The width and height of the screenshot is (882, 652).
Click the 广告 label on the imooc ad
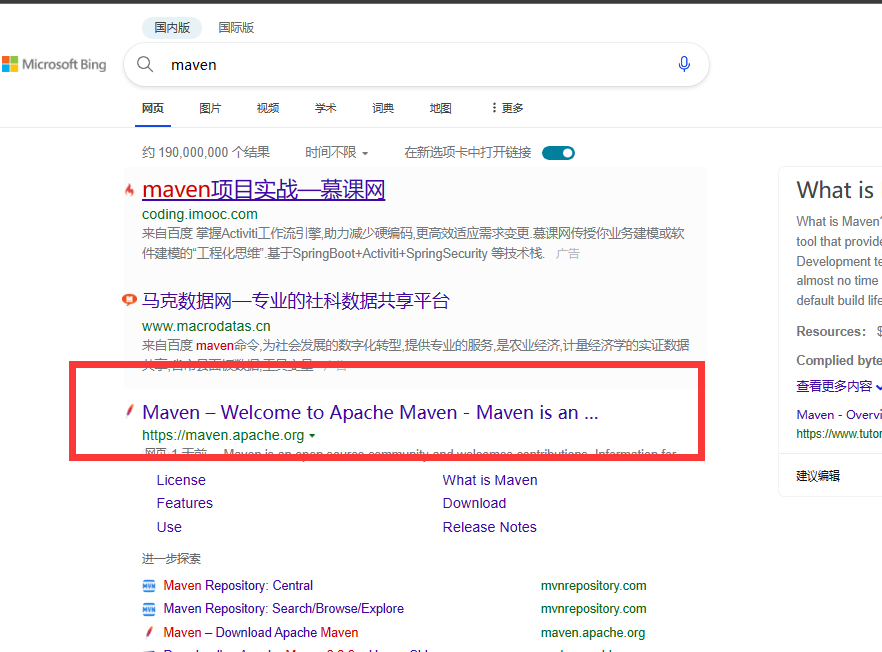click(568, 254)
